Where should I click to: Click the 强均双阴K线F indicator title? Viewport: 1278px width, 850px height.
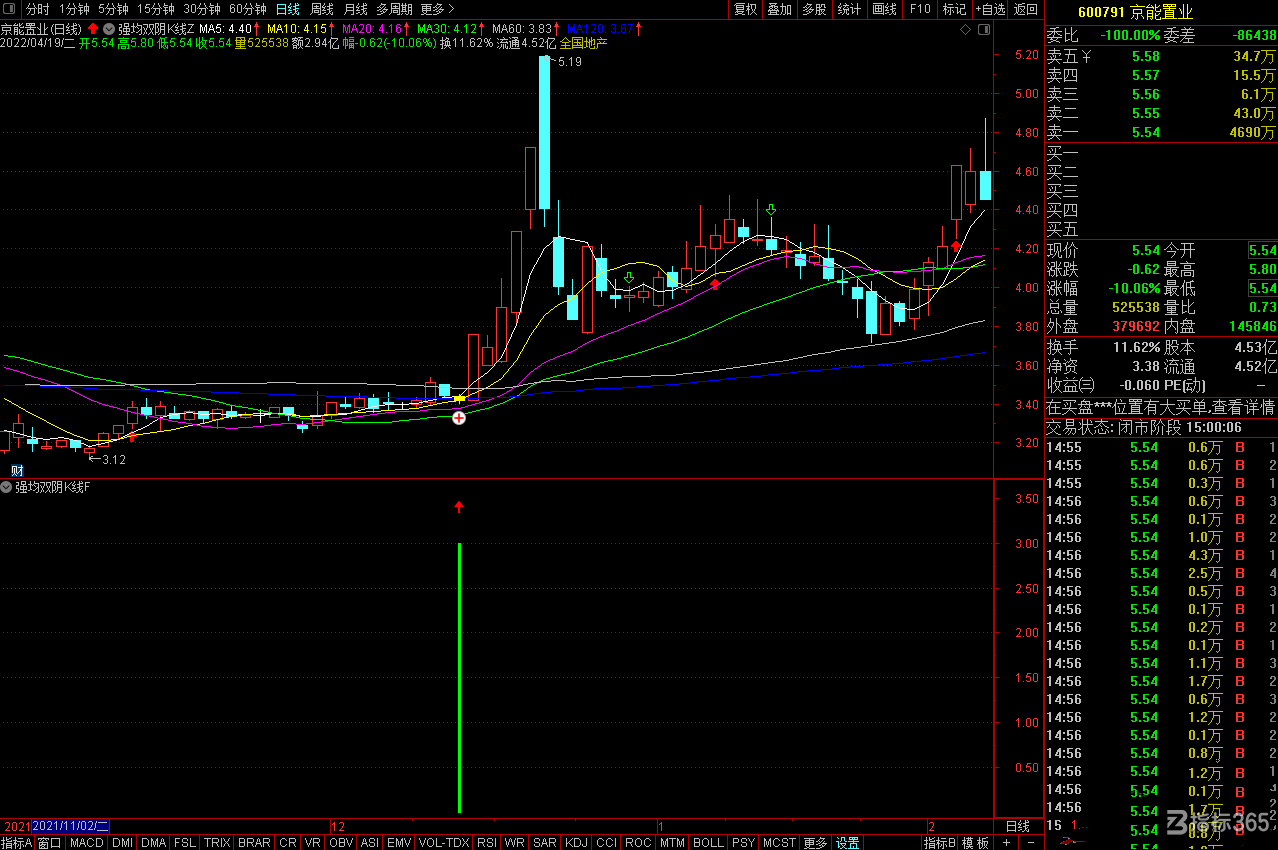pos(53,487)
